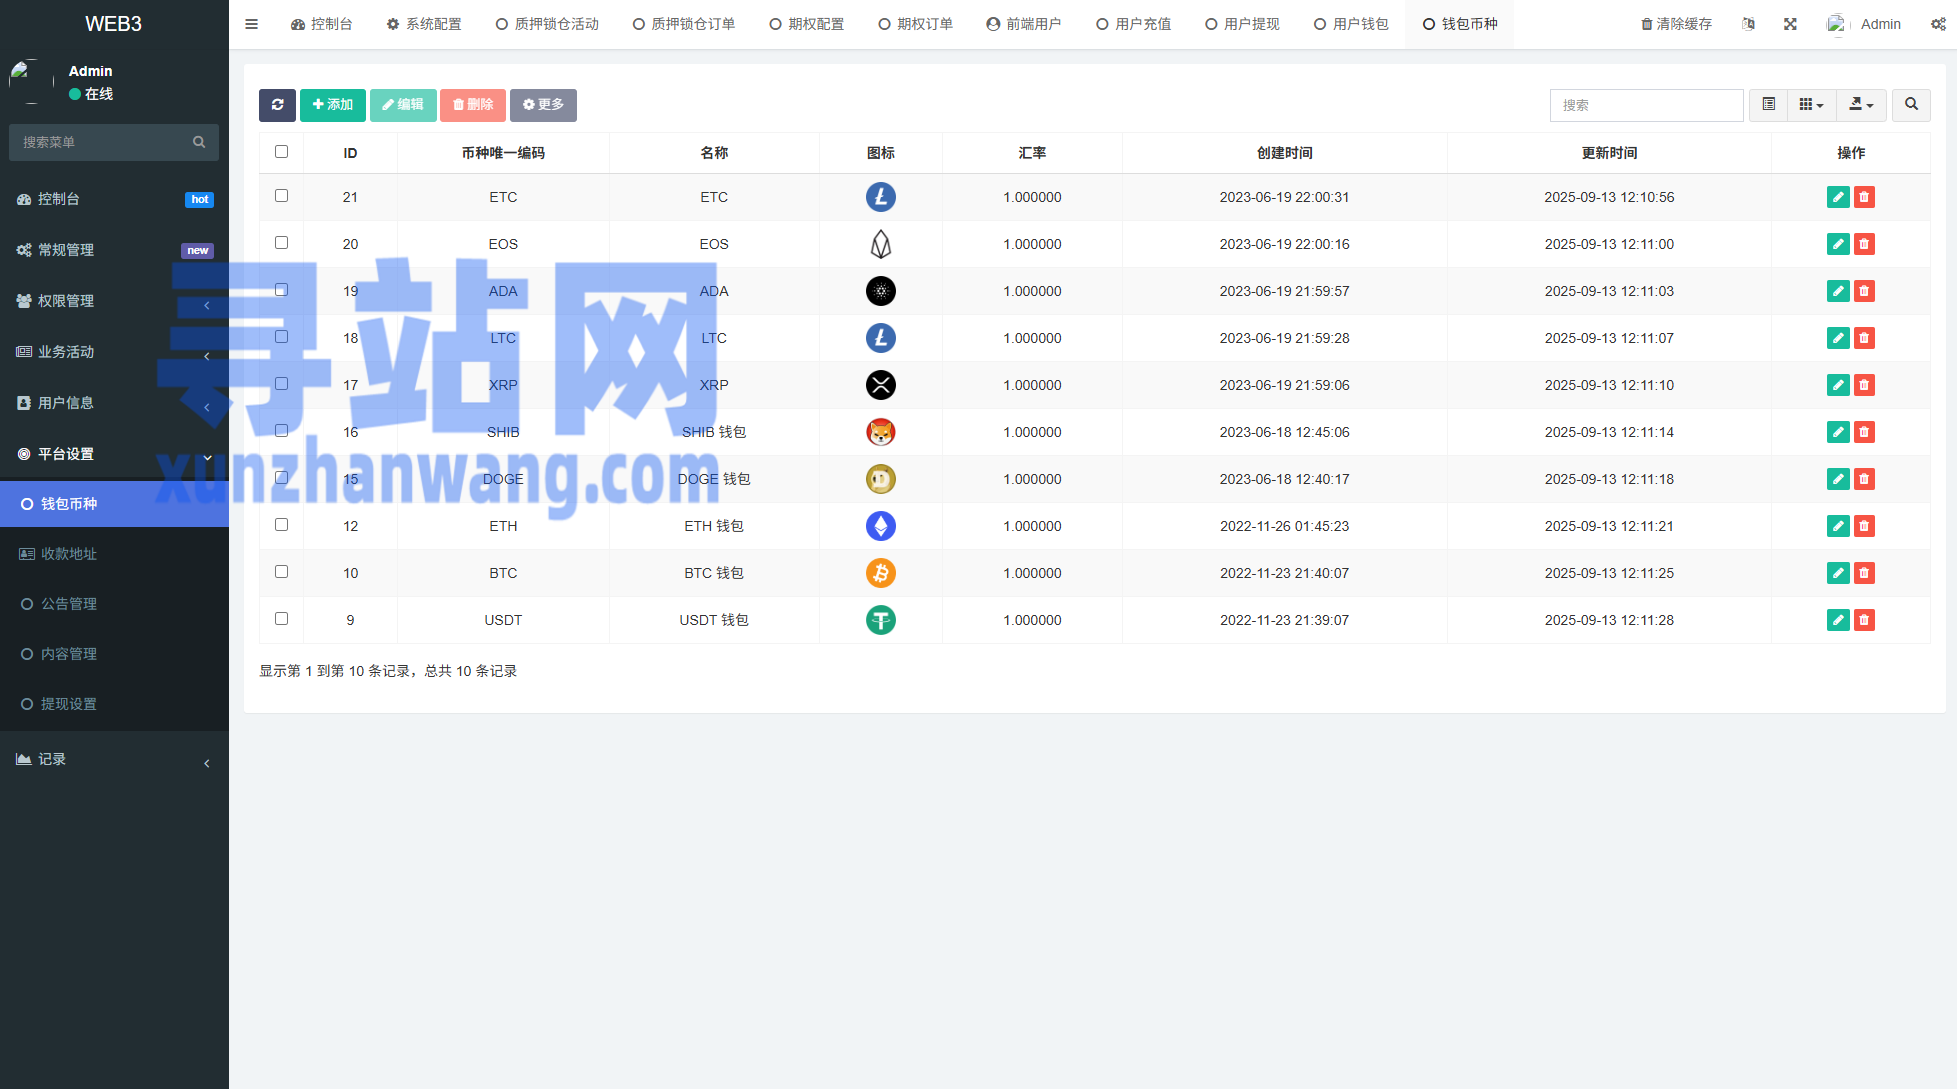This screenshot has height=1089, width=1957.
Task: Click the fullscreen expand icon in header
Action: [x=1790, y=24]
